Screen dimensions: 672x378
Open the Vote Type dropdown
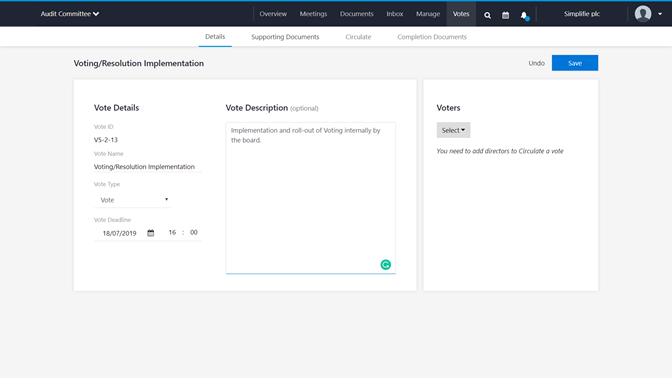click(132, 200)
